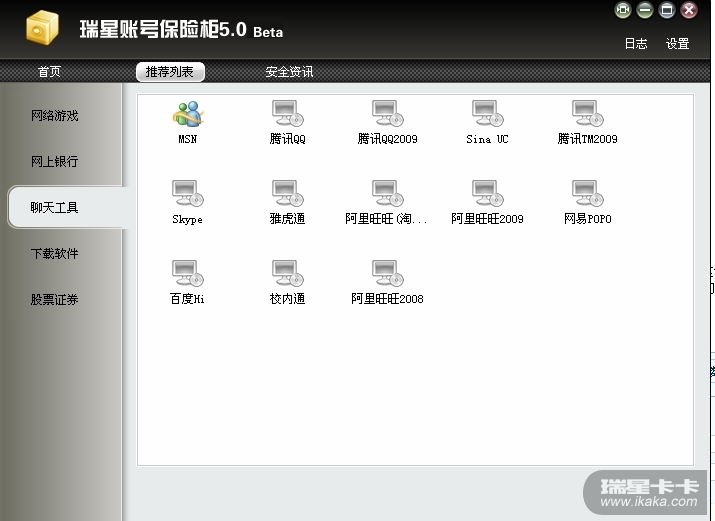Show the 网络游戏 category
The width and height of the screenshot is (715, 521).
pyautogui.click(x=55, y=116)
